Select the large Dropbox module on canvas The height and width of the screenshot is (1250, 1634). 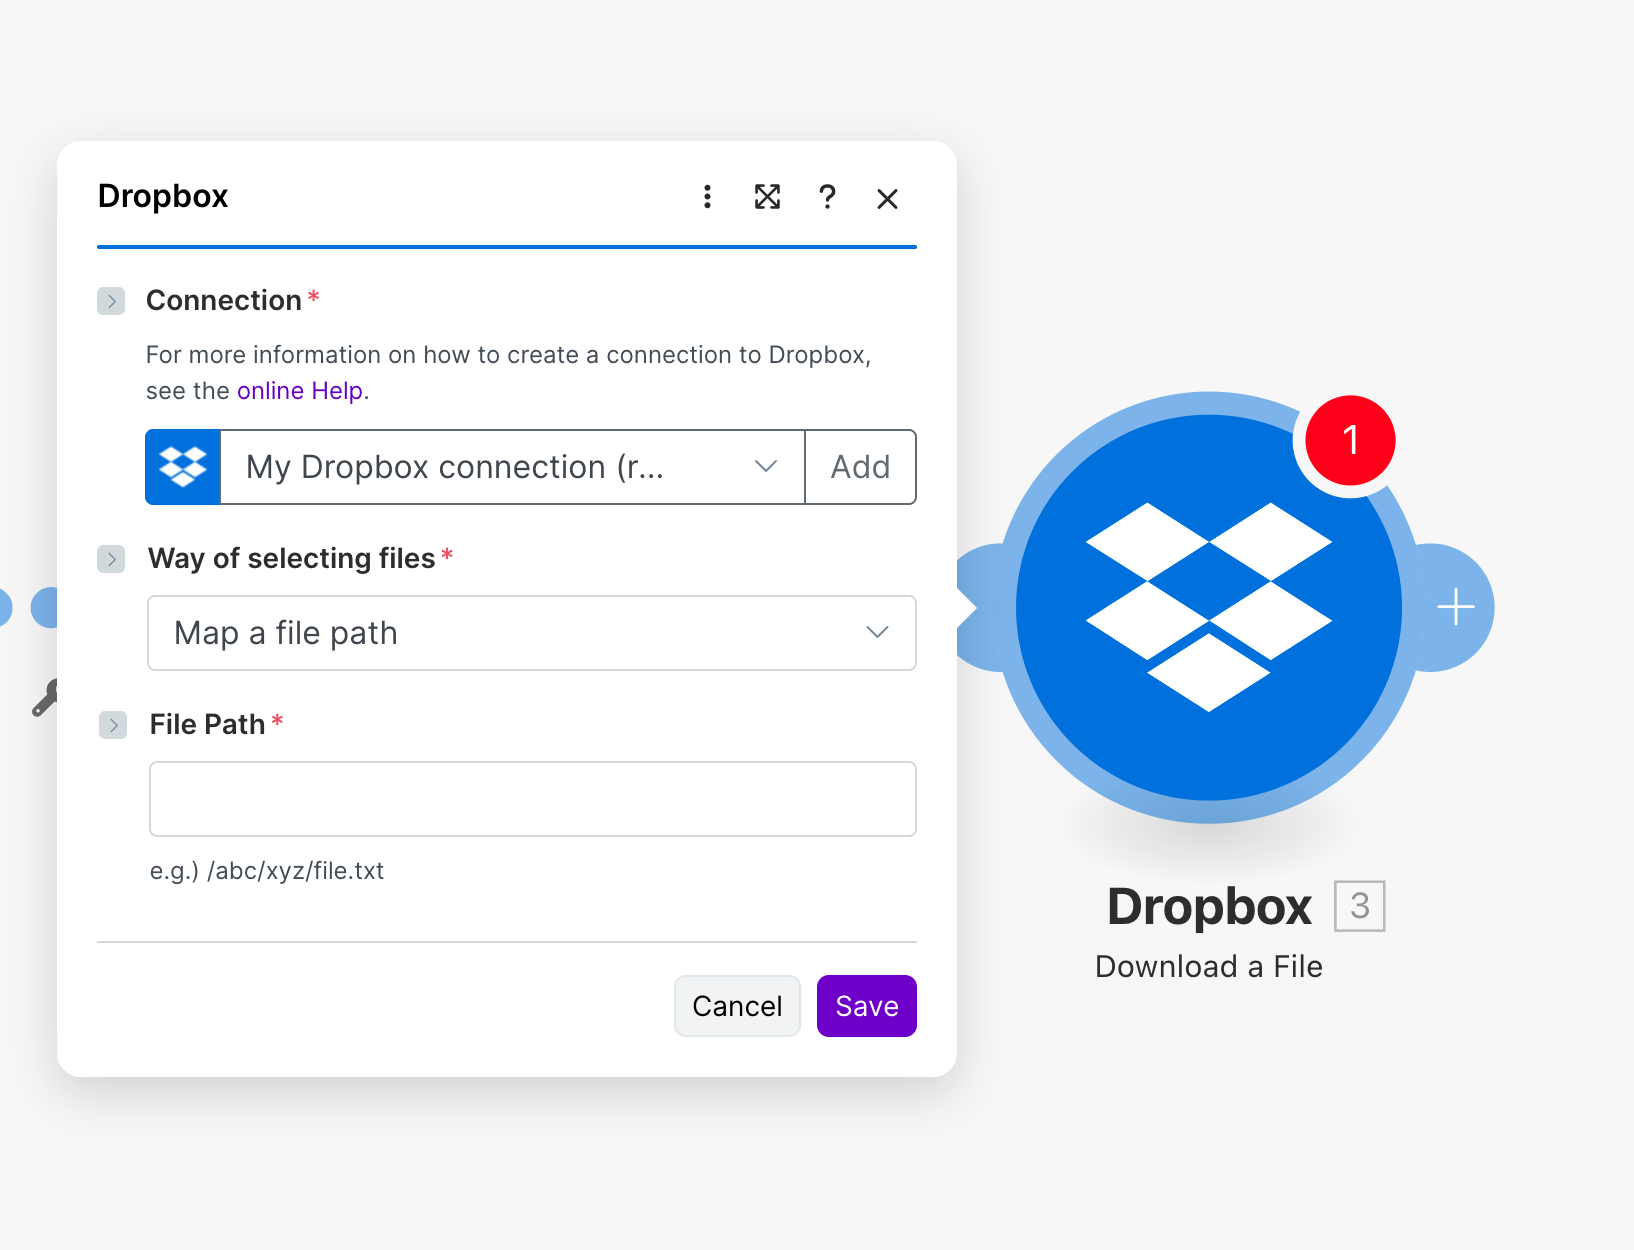[x=1209, y=607]
